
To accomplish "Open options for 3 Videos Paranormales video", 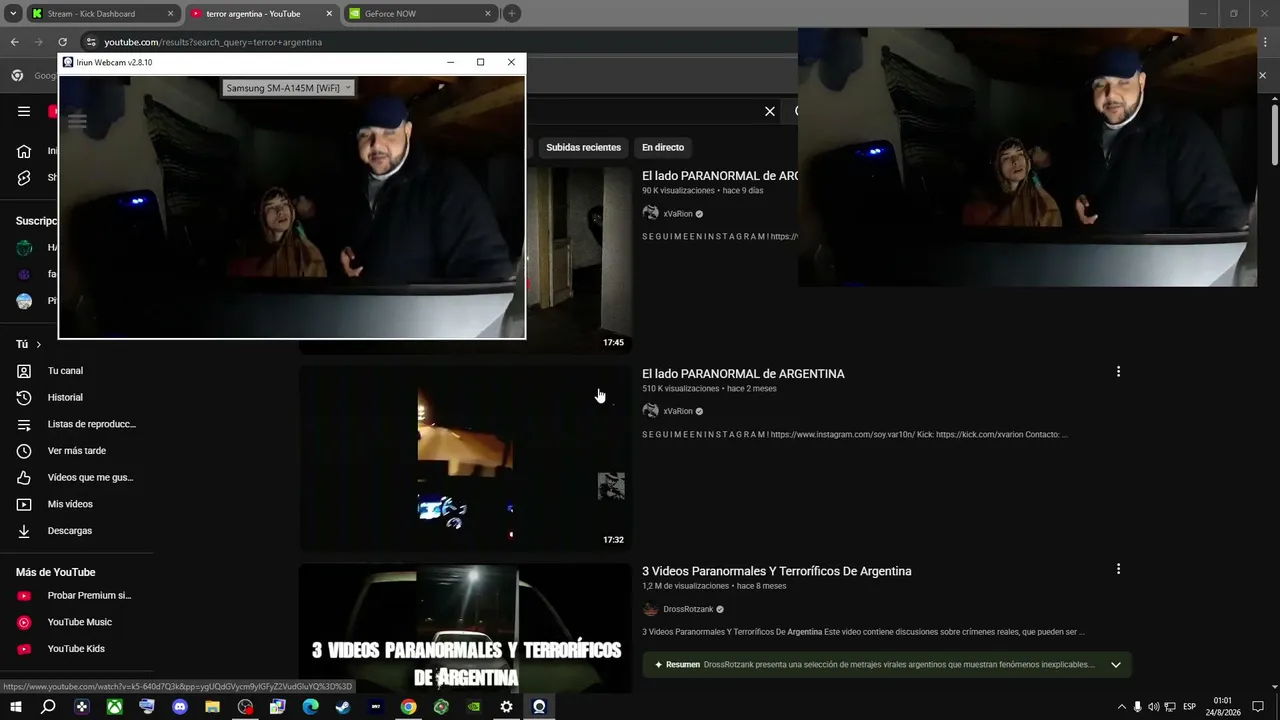I will 1118,569.
